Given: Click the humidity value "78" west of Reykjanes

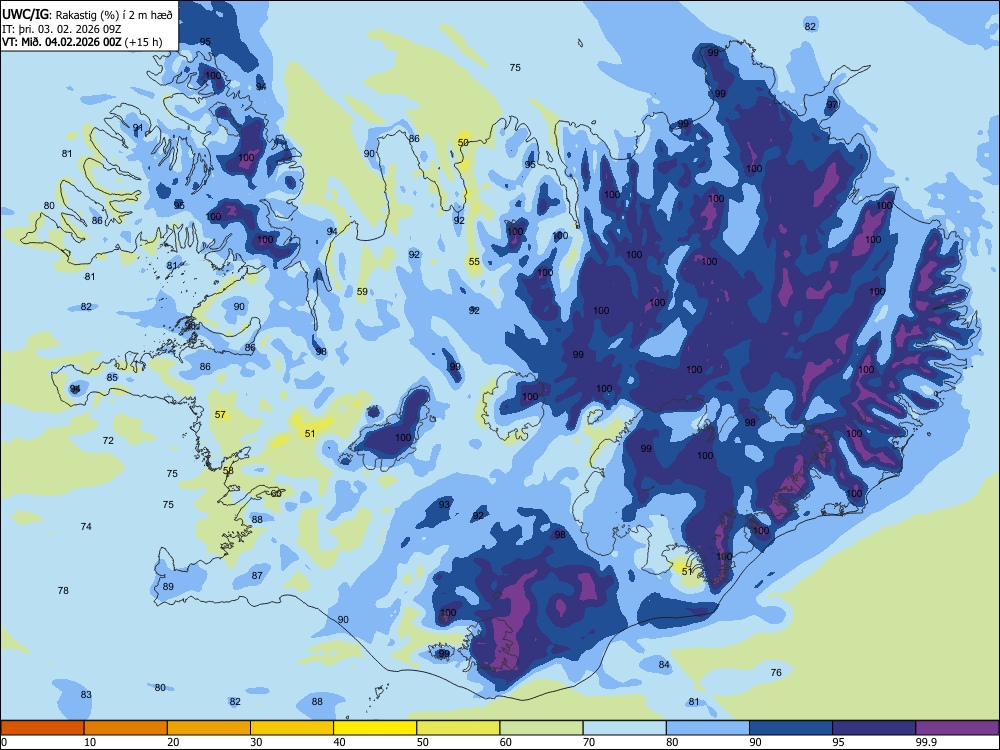Looking at the screenshot, I should pyautogui.click(x=63, y=591).
